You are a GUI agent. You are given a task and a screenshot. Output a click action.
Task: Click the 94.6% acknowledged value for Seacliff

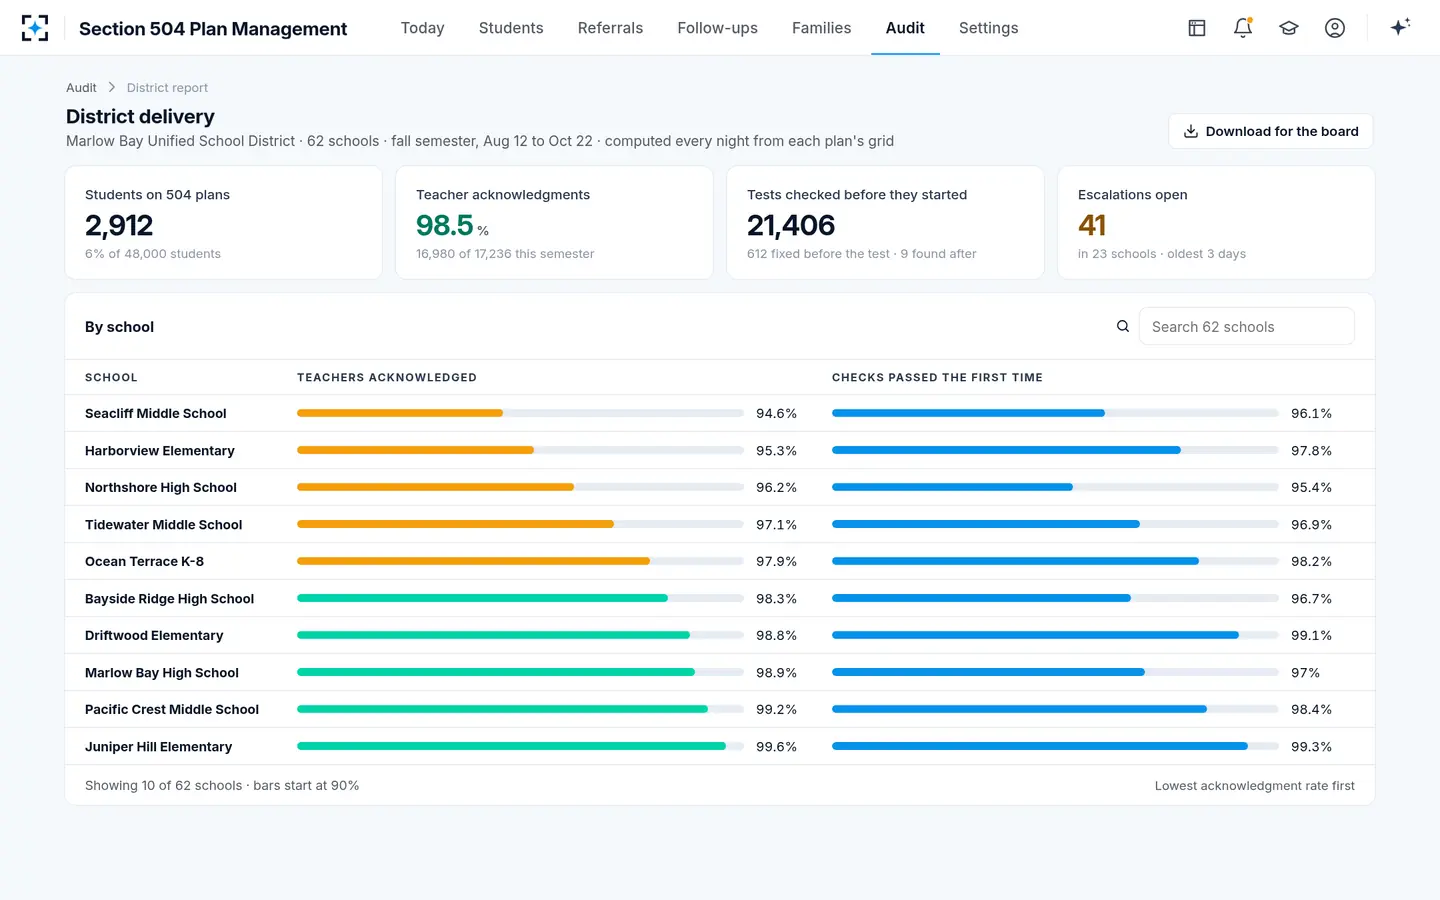tap(776, 414)
